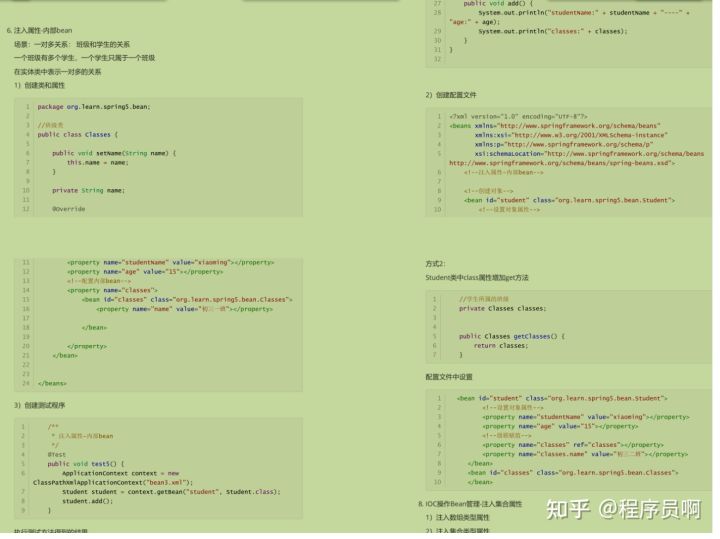This screenshot has width=720, height=539.
Task: Click the label '方式2:'
Action: [x=435, y=264]
